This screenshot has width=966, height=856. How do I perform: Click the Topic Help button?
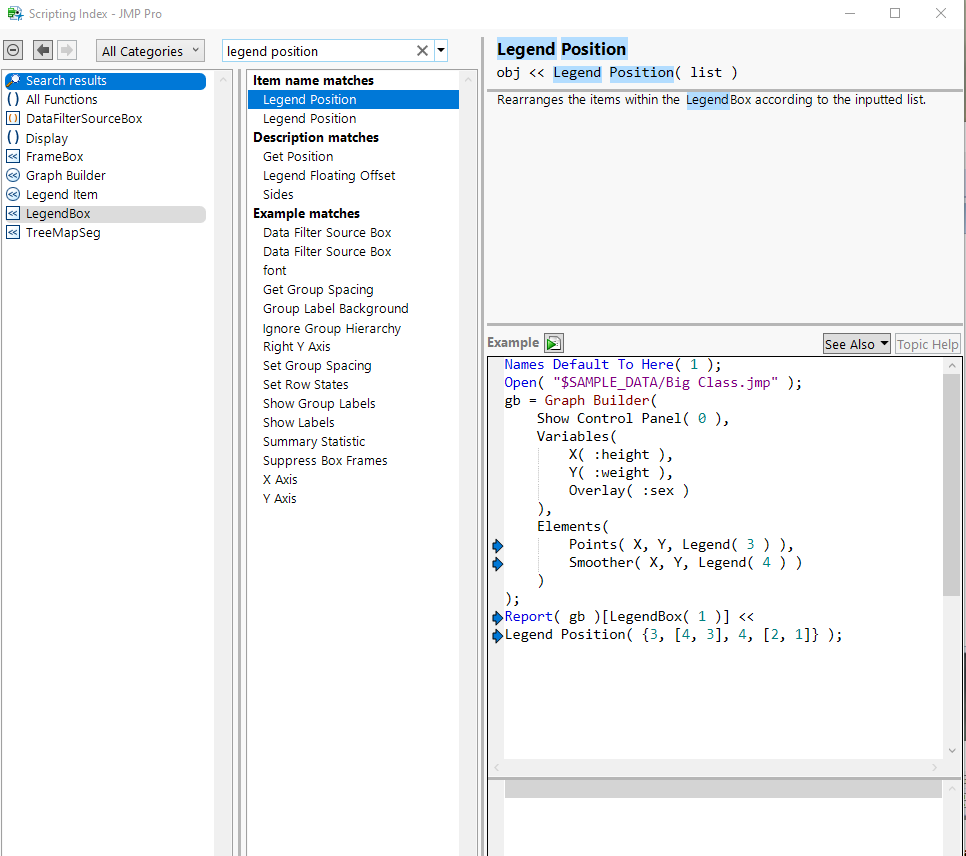click(x=927, y=343)
